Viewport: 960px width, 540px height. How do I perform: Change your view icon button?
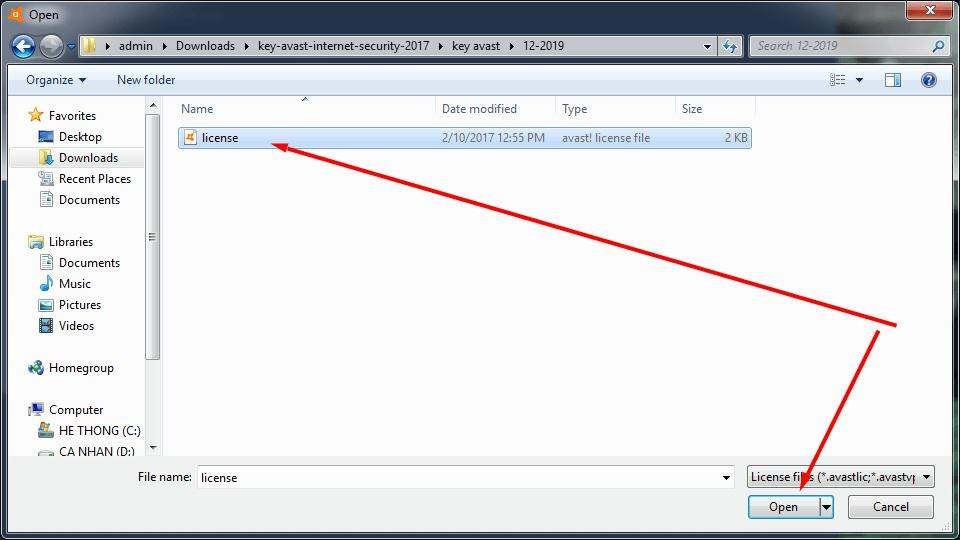click(837, 80)
